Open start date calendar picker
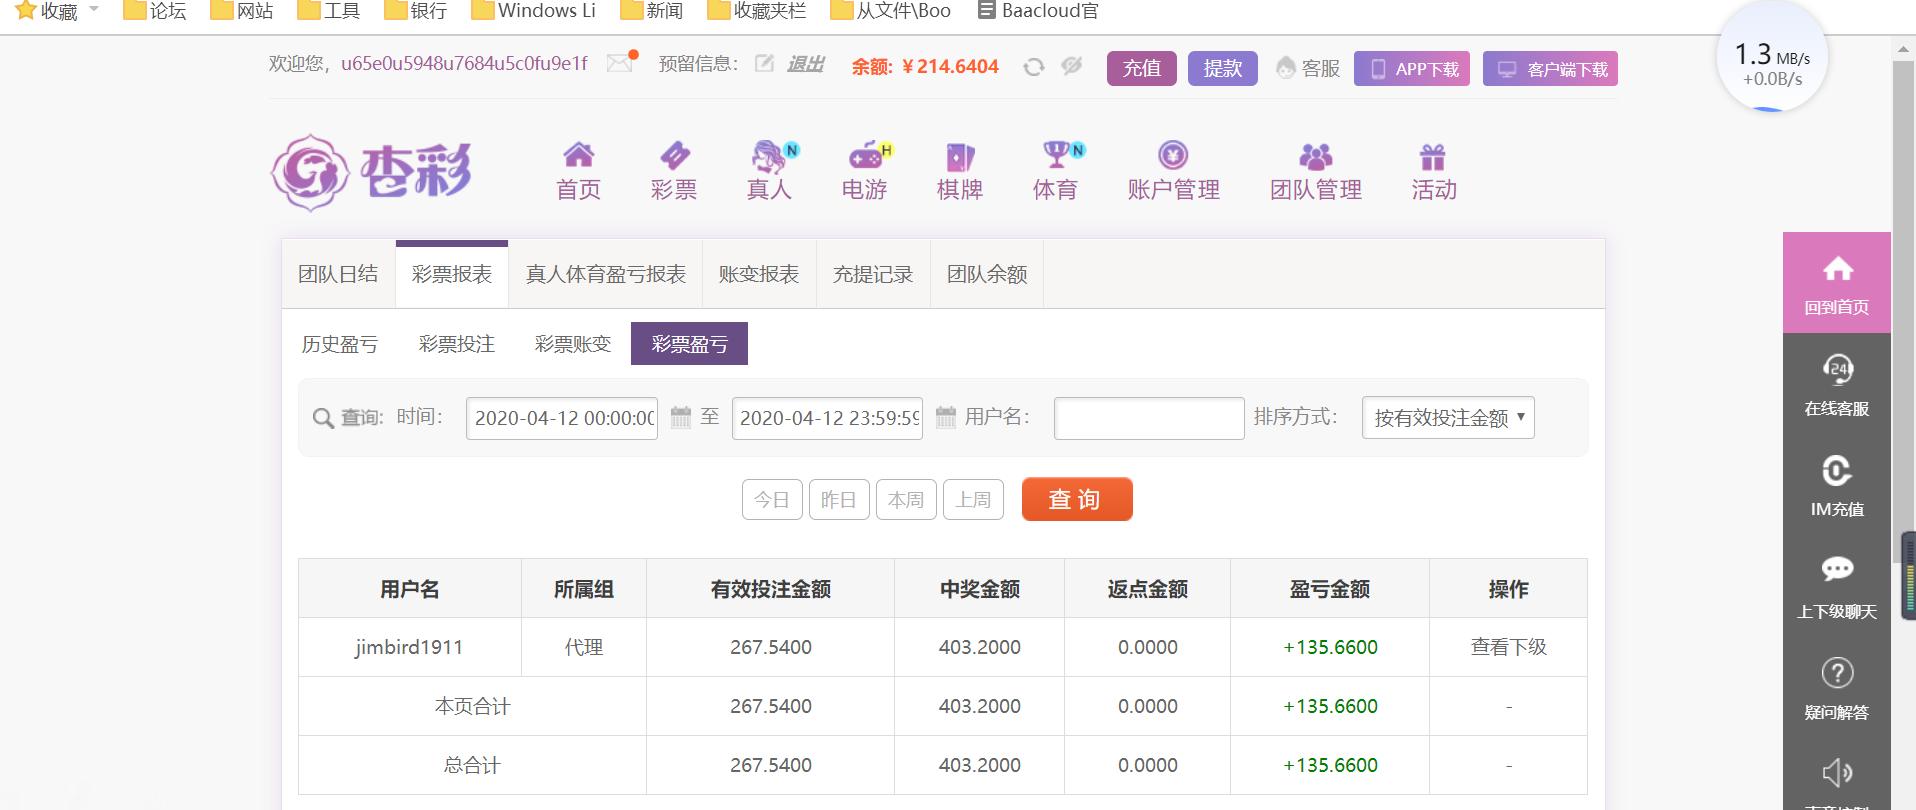Viewport: 1916px width, 810px height. coord(681,417)
